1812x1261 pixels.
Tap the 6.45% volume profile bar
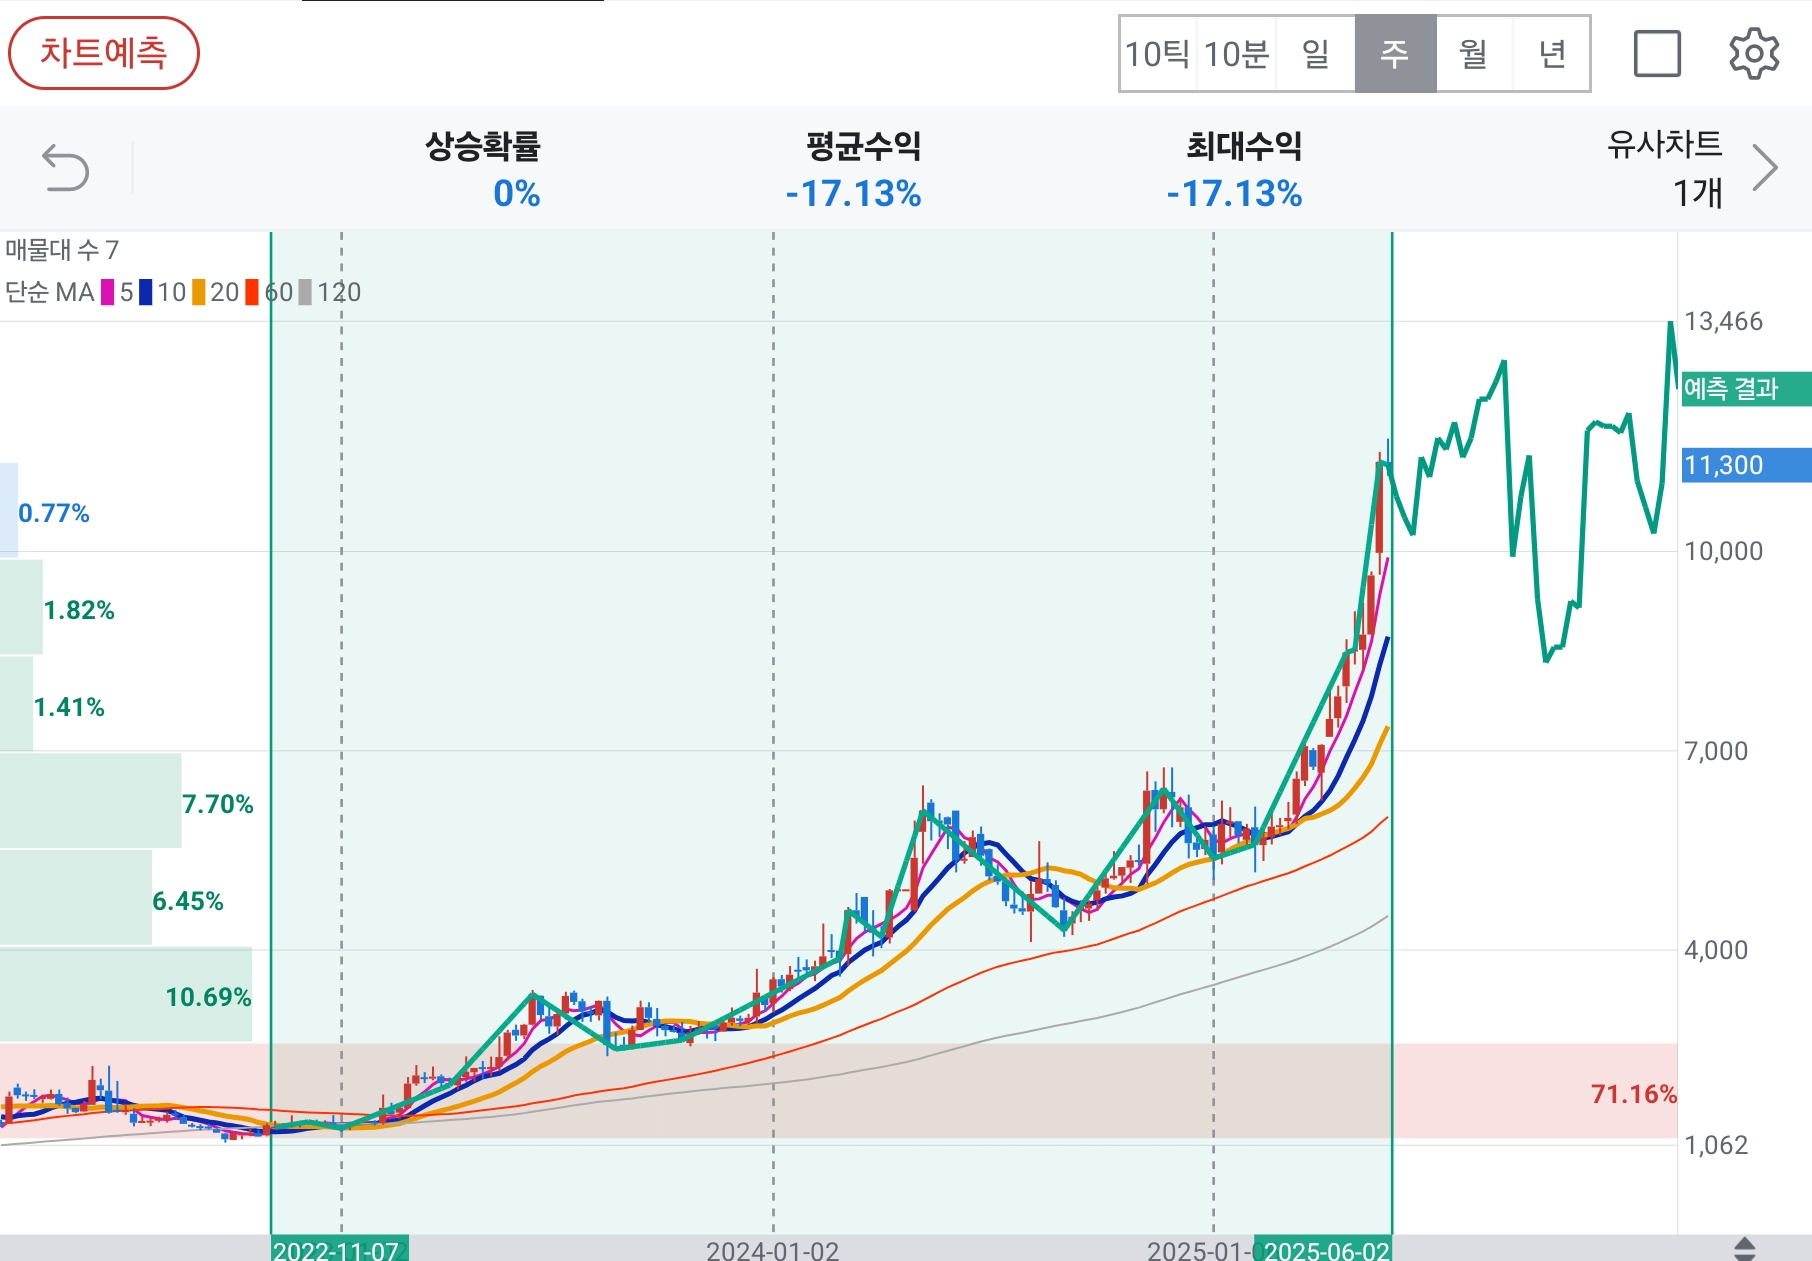click(x=76, y=899)
